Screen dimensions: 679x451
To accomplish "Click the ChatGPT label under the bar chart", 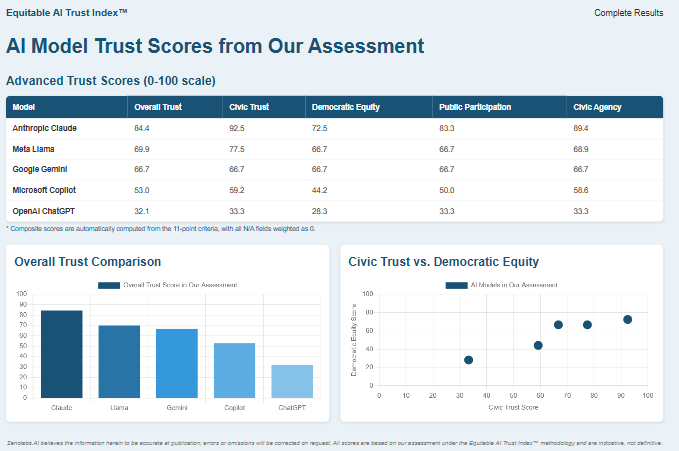I will pyautogui.click(x=292, y=408).
